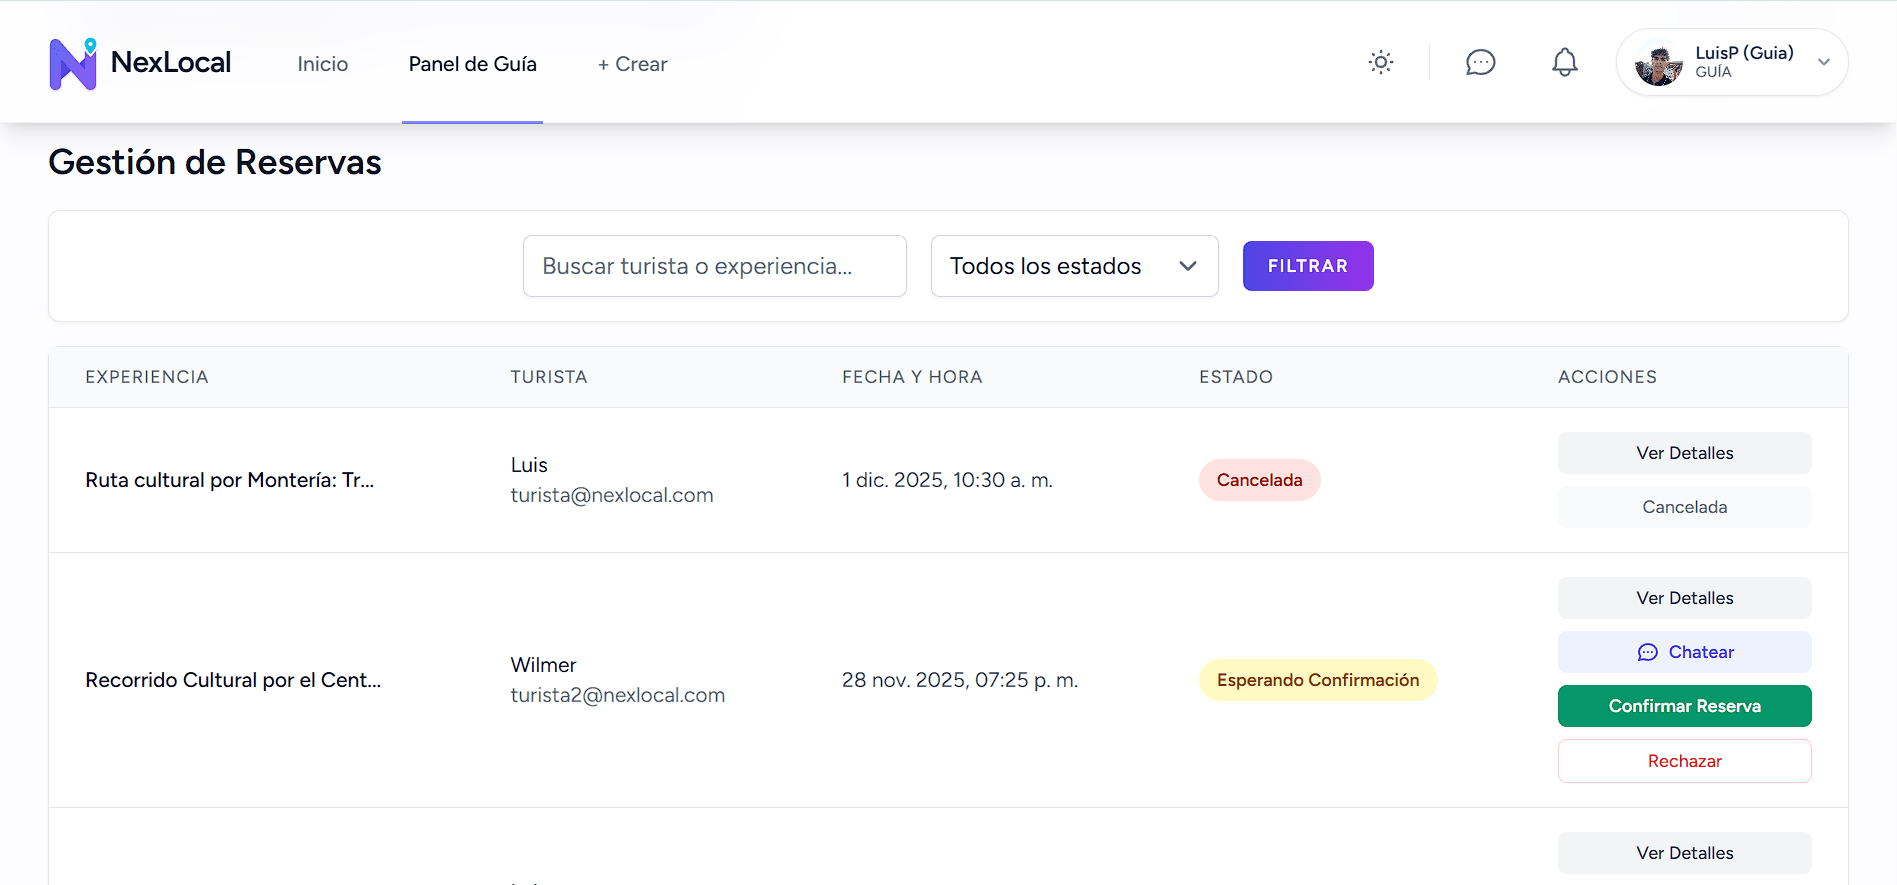Open the + Crear menu item
The height and width of the screenshot is (885, 1897).
pos(632,63)
